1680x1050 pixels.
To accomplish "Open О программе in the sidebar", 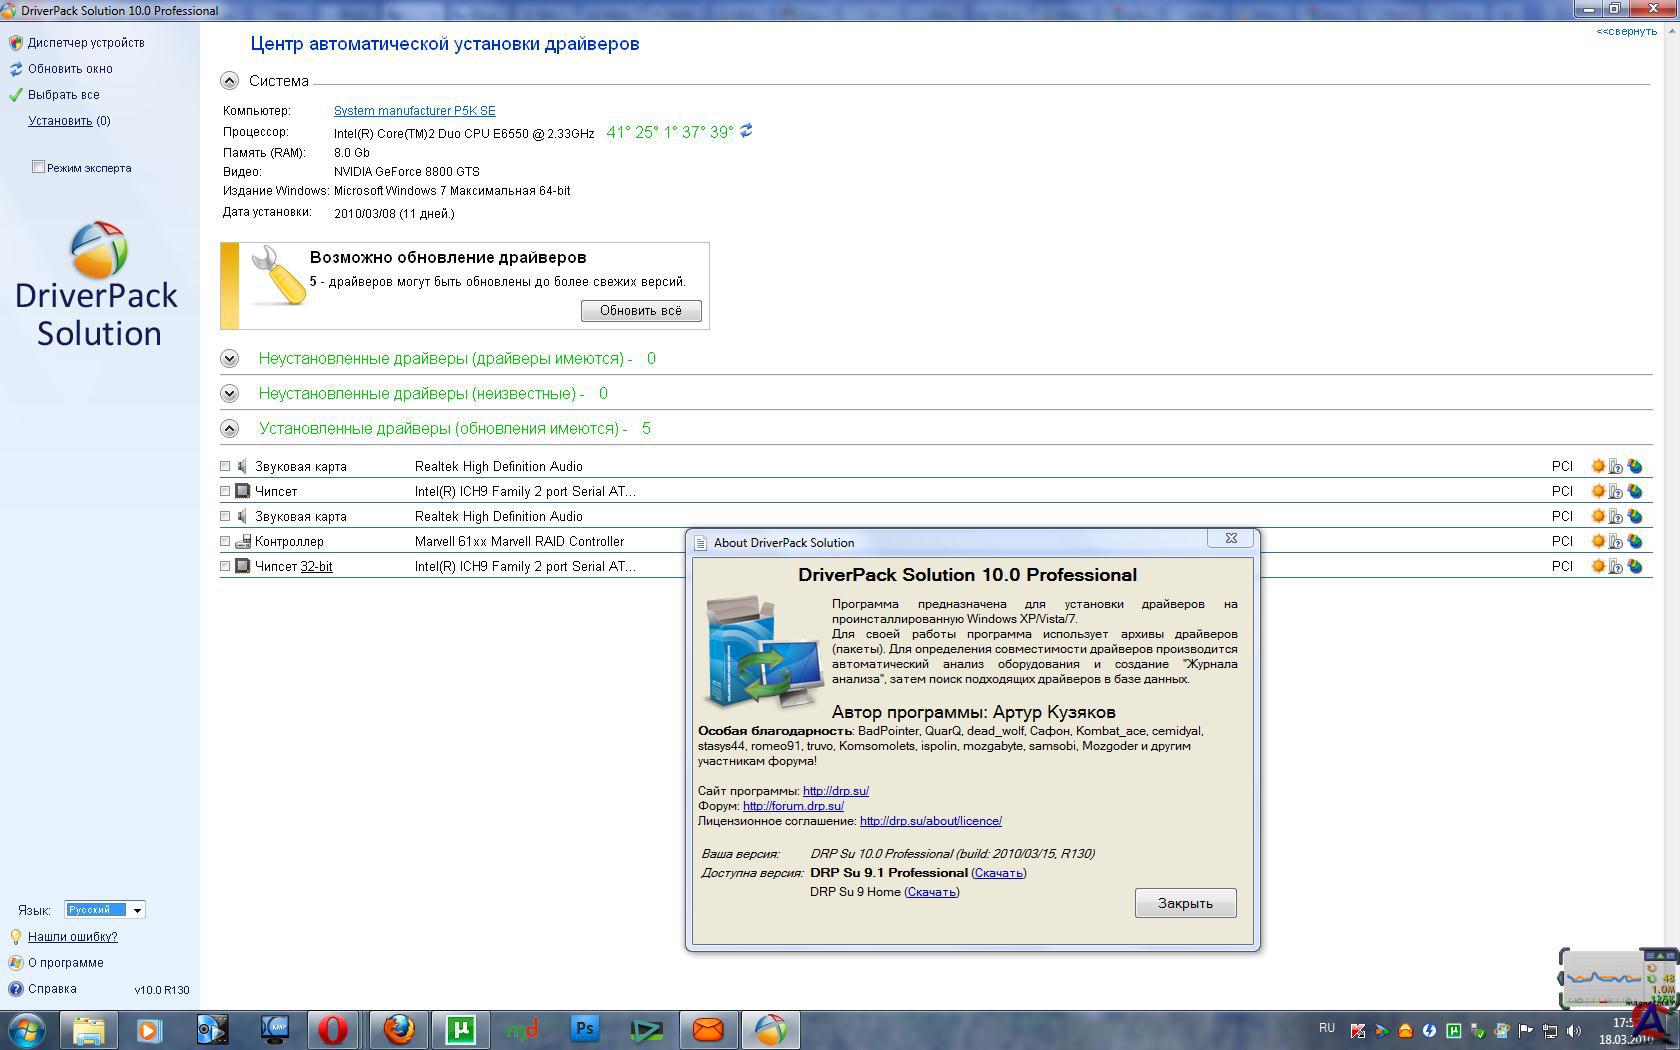I will [65, 963].
